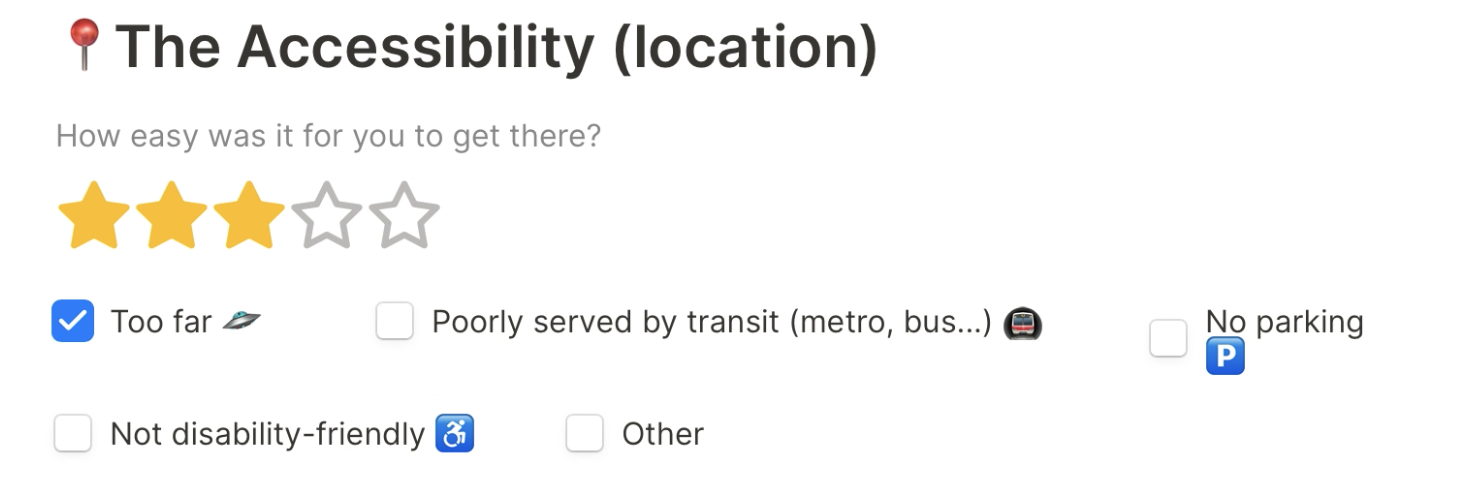
Task: Rate accessibility five stars
Action: (x=404, y=215)
